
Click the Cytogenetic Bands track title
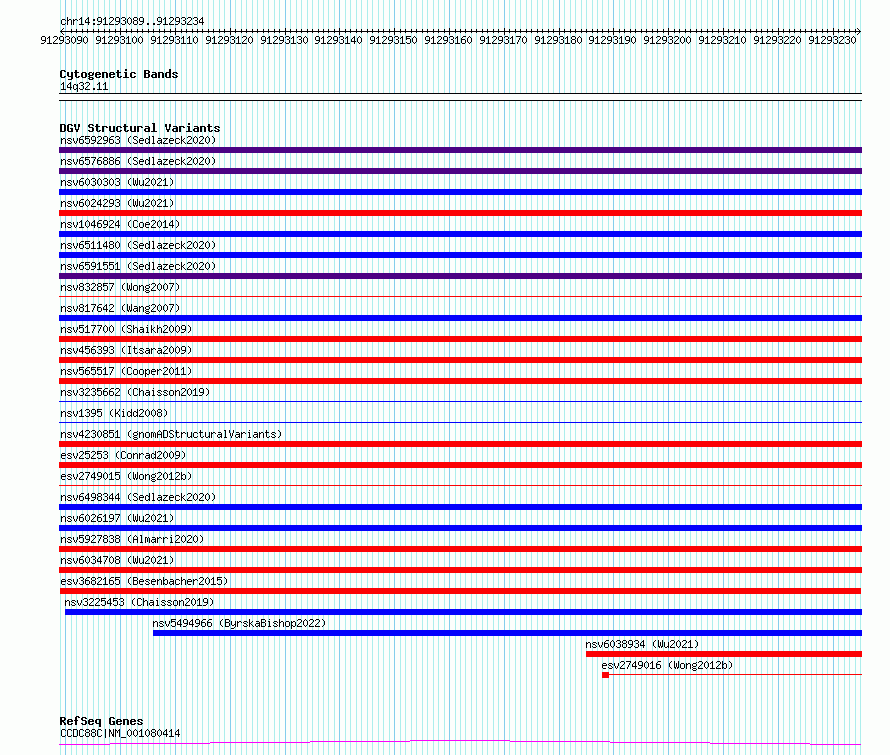coord(119,74)
